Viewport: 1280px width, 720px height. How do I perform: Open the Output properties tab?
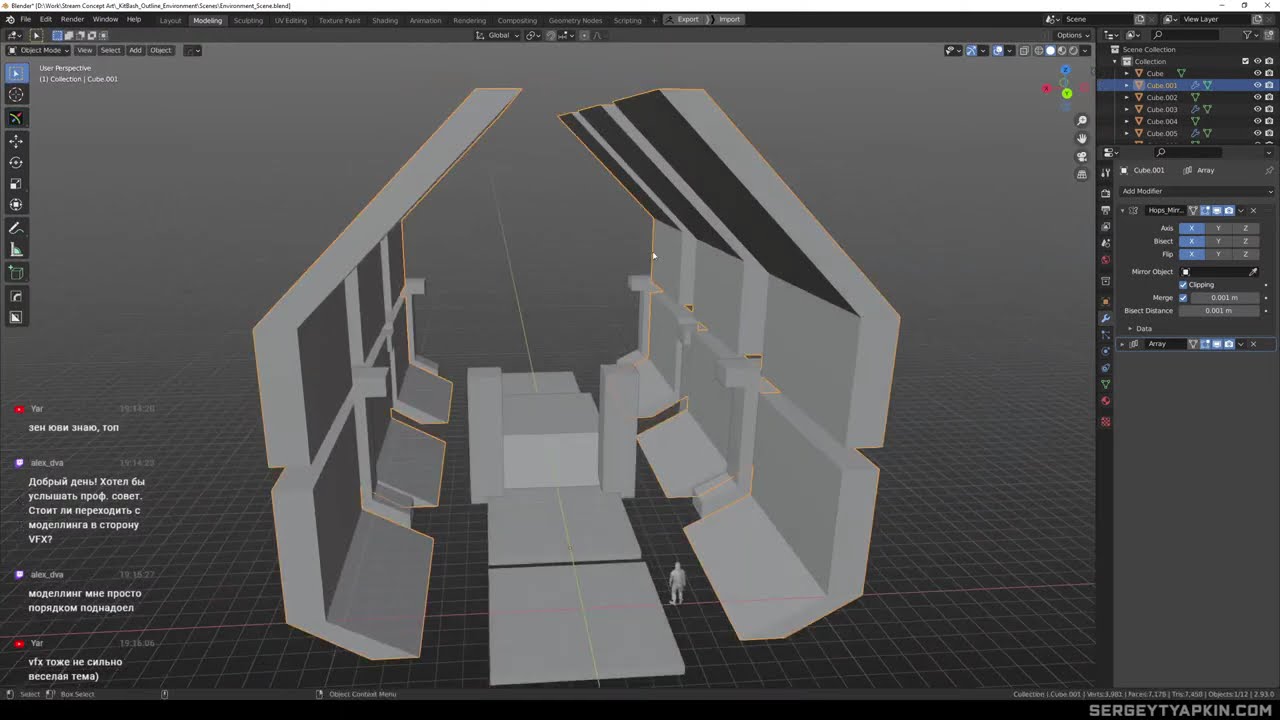(1105, 210)
